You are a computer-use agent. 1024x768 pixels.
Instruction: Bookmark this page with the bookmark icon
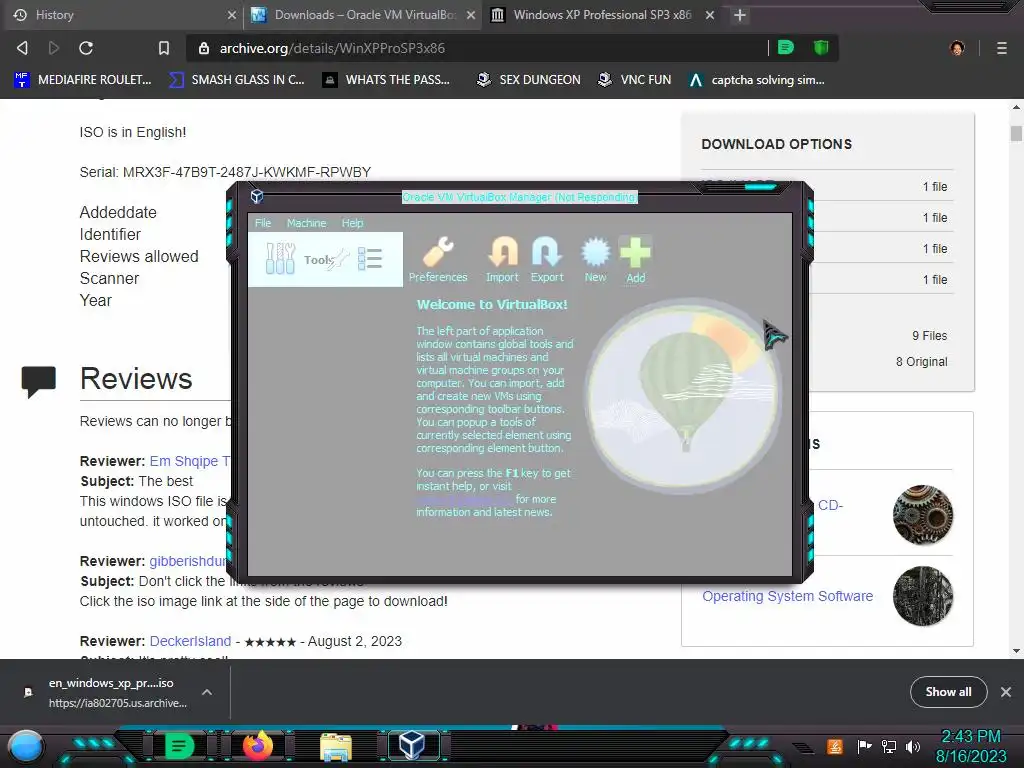pos(163,48)
